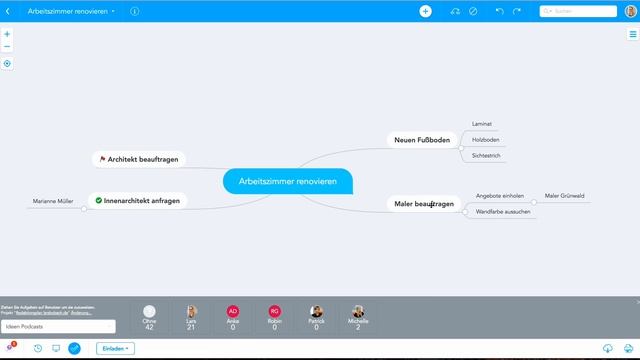This screenshot has height=360, width=640.
Task: Click Patrick's avatar in assignee bar
Action: pos(316,311)
